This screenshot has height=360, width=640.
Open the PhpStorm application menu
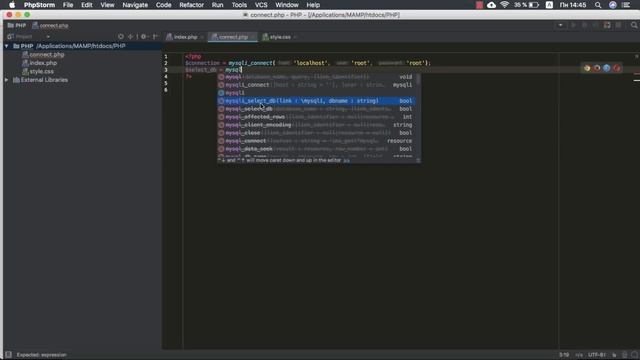tap(39, 5)
